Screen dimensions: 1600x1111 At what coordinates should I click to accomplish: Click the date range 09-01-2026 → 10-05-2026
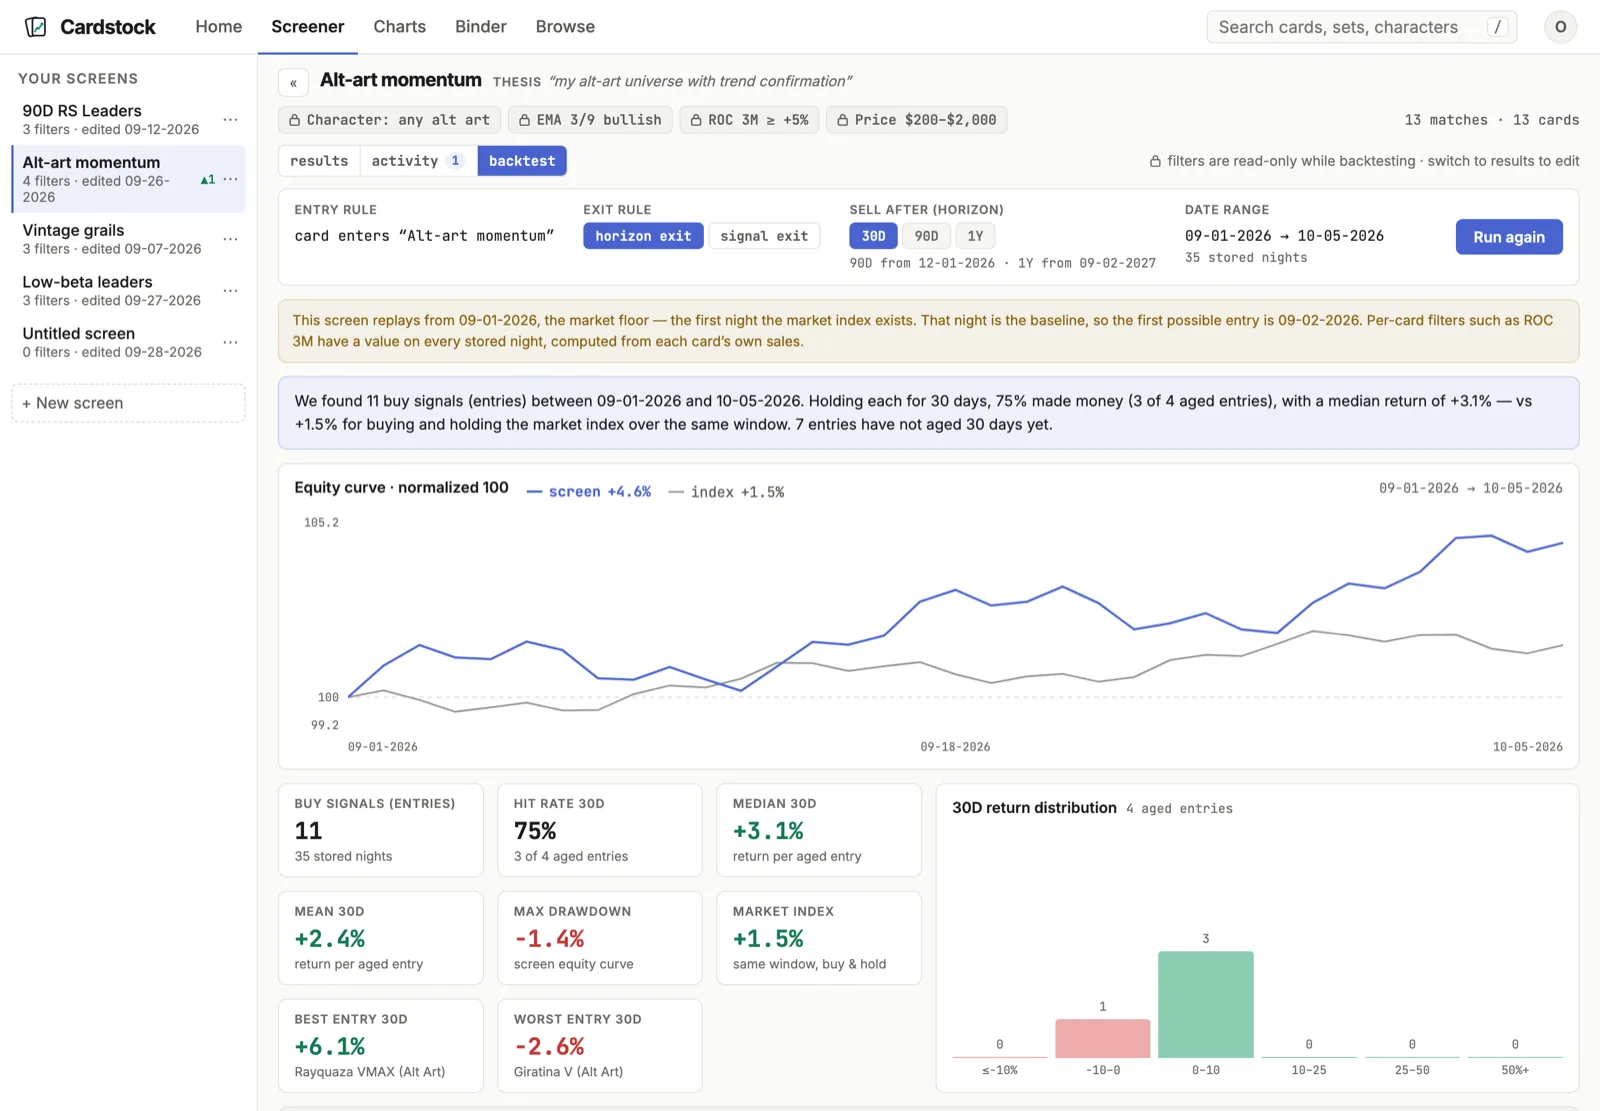(x=1284, y=236)
